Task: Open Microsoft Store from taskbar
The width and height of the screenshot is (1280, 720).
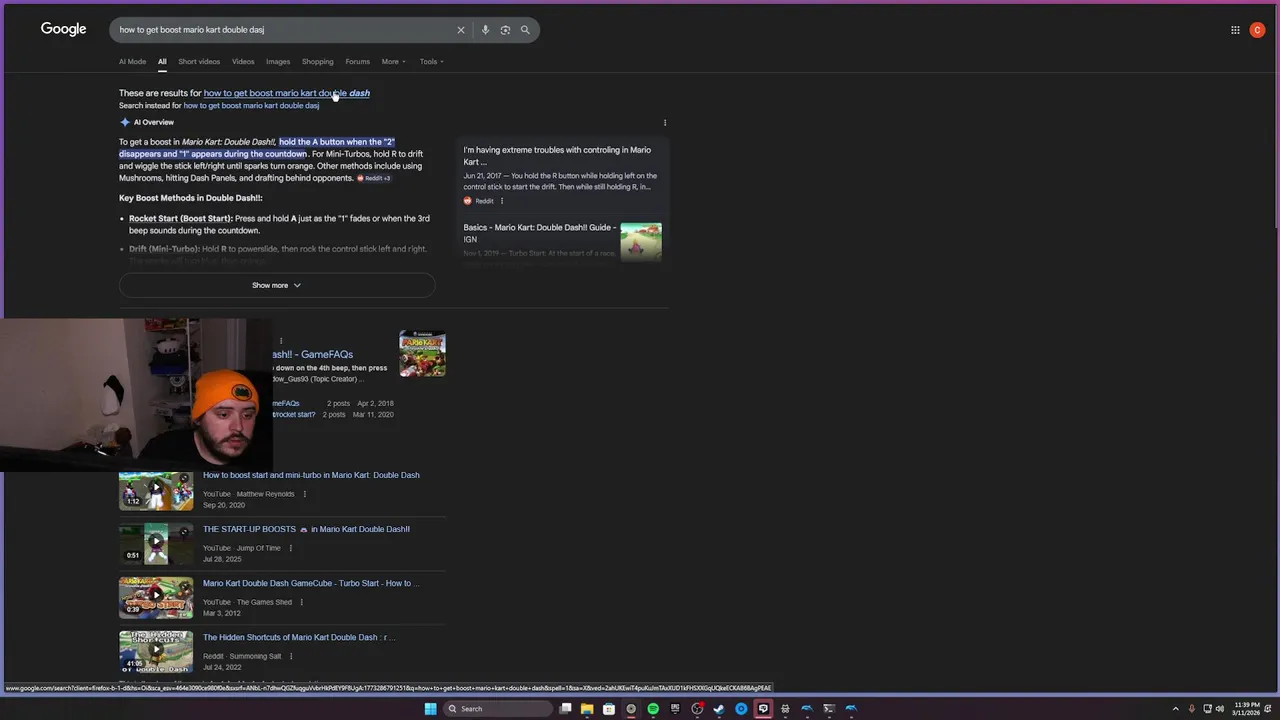Action: click(609, 709)
